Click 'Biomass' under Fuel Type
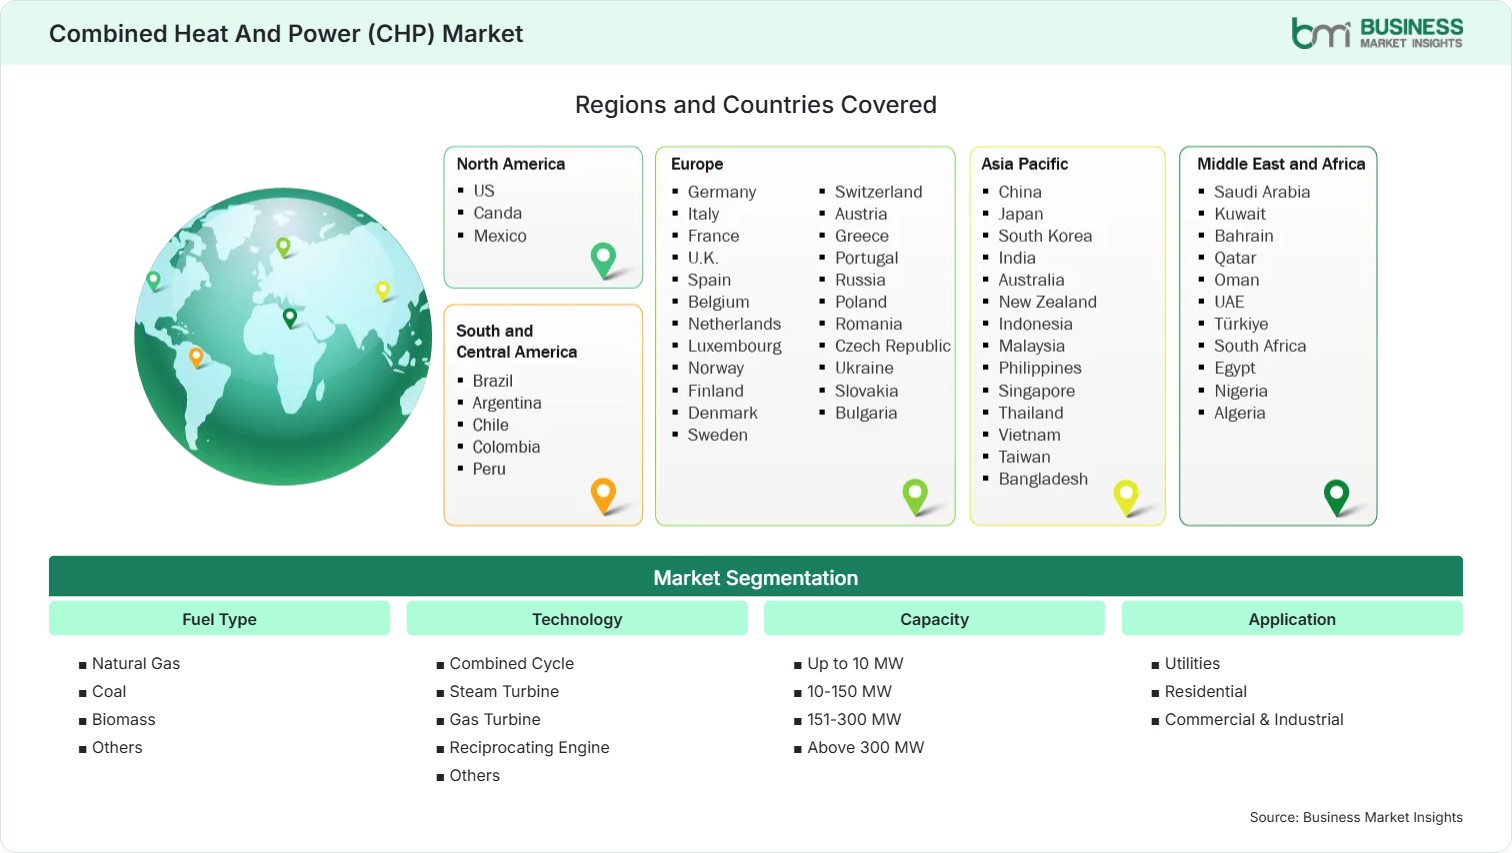The height and width of the screenshot is (853, 1512). [x=124, y=719]
